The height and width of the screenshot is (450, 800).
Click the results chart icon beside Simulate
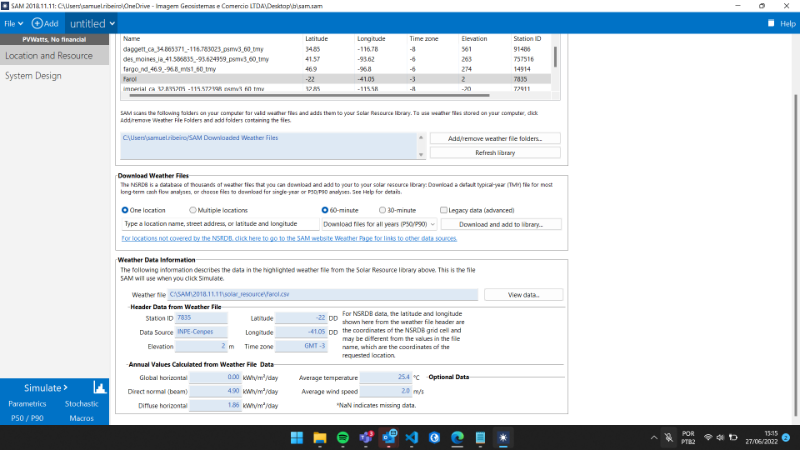[99, 387]
